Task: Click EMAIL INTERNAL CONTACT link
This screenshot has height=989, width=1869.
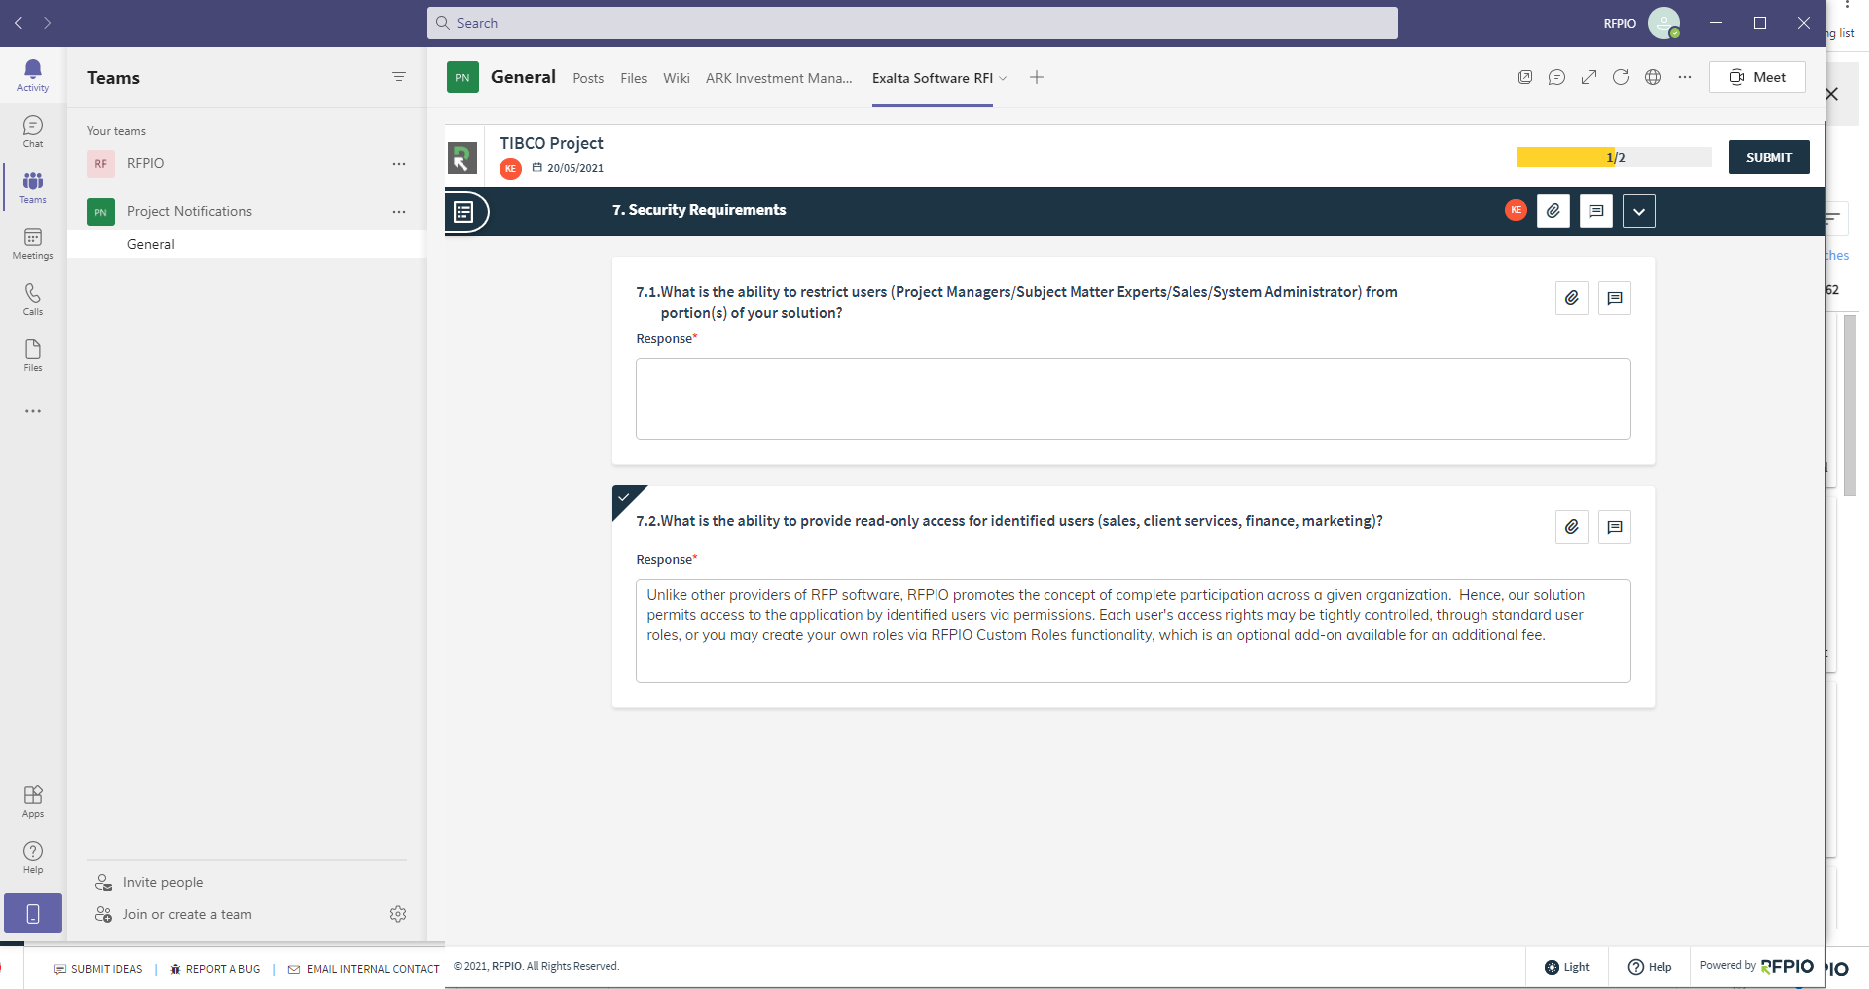Action: [364, 969]
